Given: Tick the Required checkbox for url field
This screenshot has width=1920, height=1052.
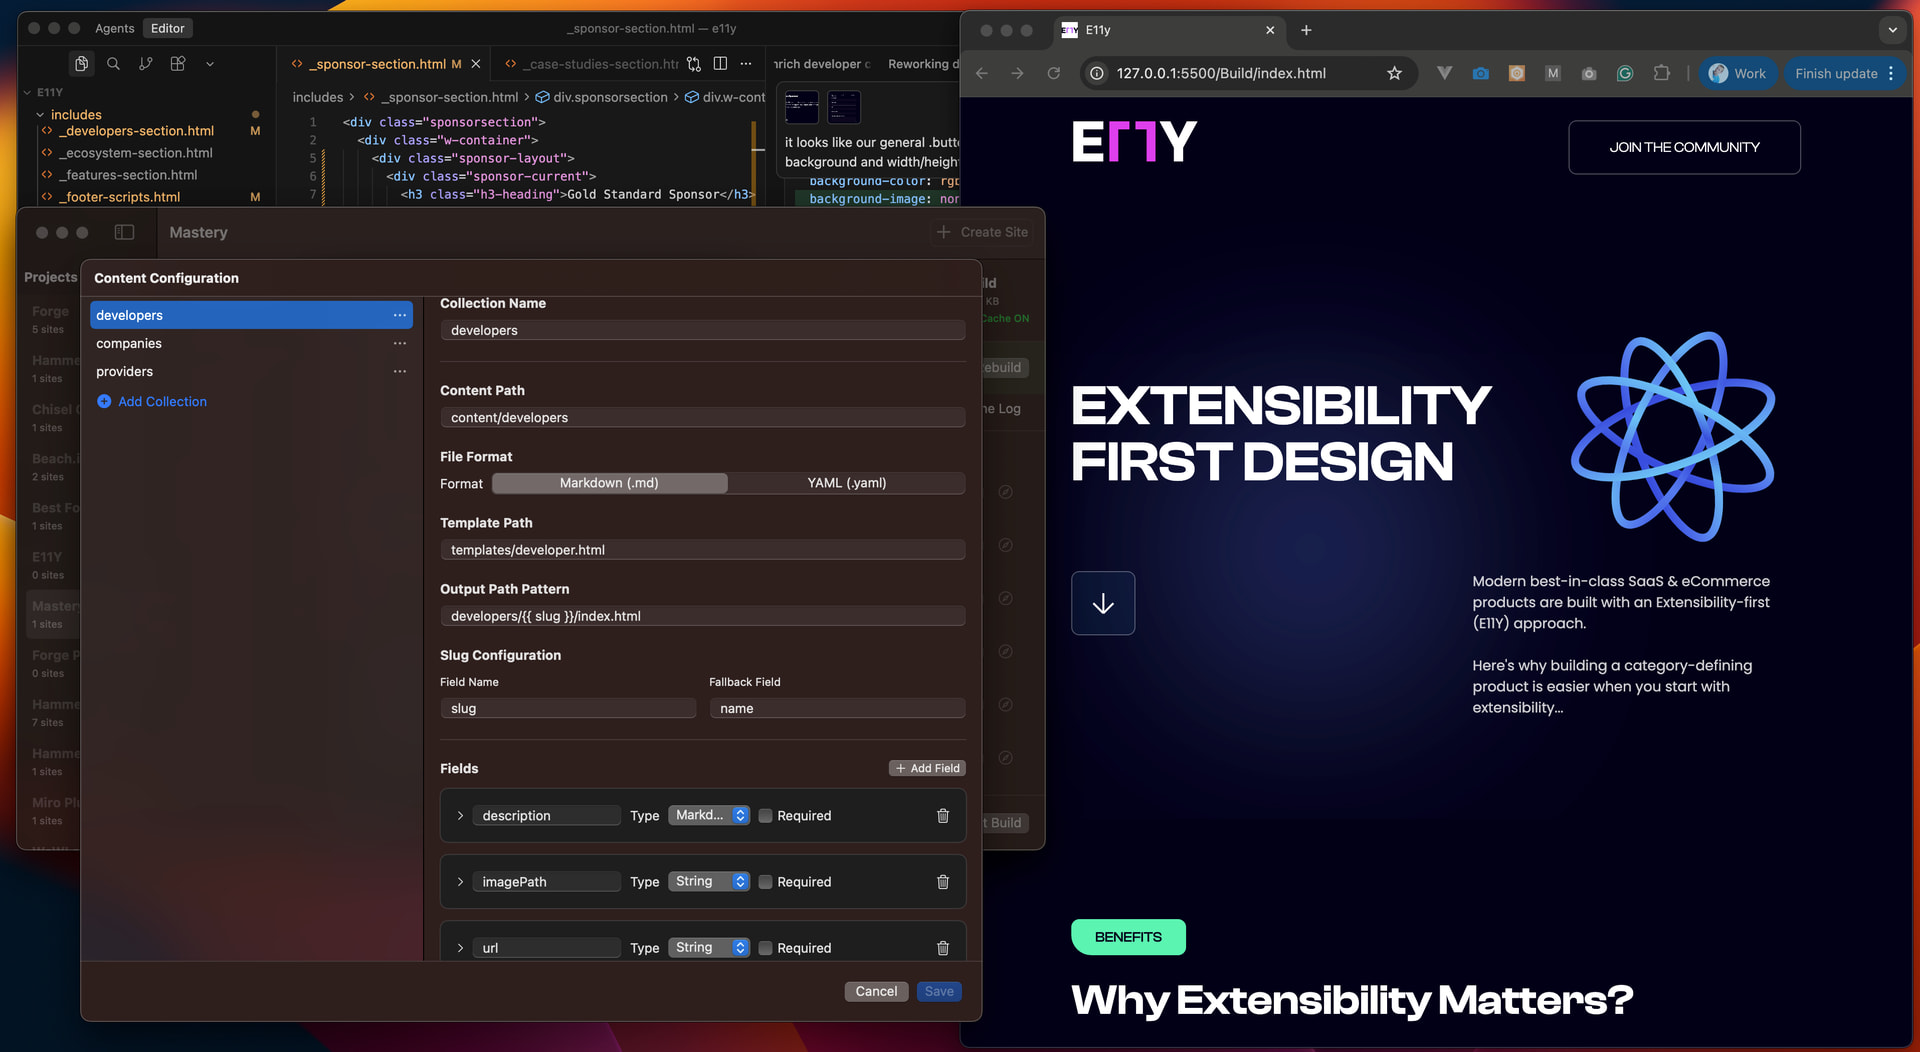Looking at the screenshot, I should (x=766, y=948).
